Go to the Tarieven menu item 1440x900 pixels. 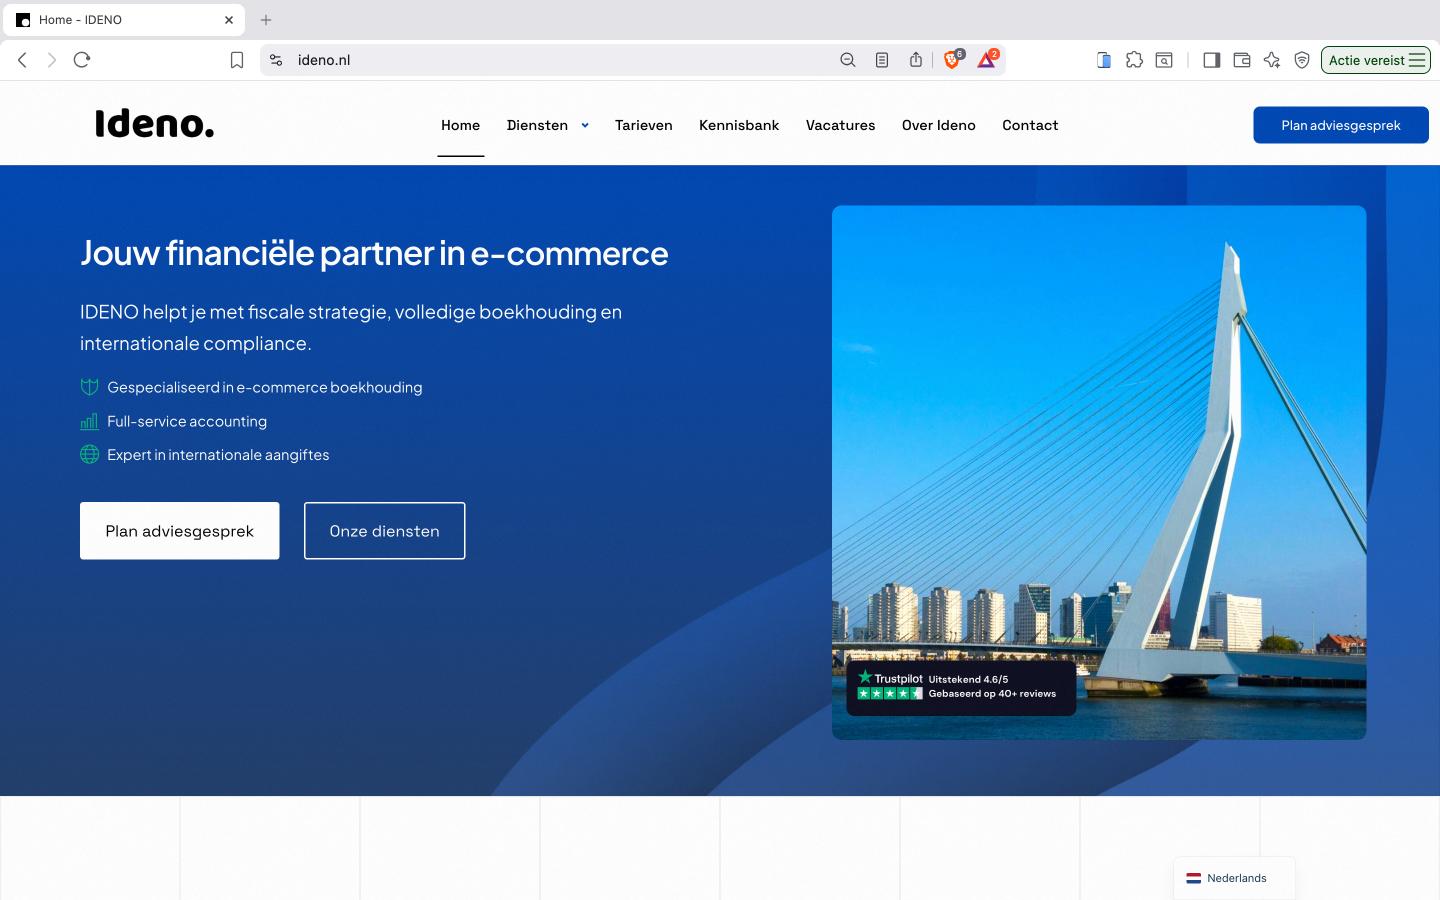click(643, 125)
